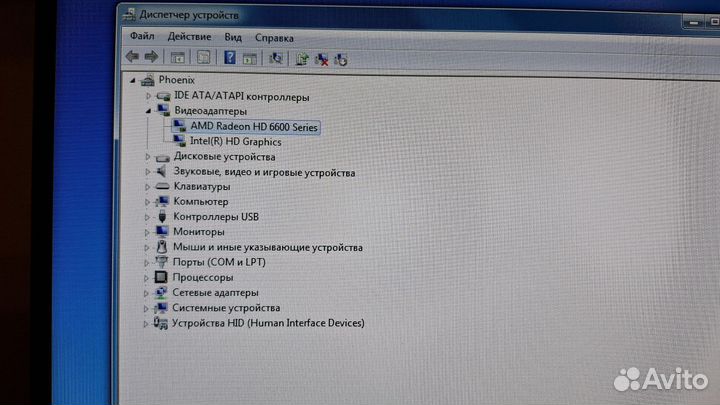Select the Intel(R) HD Graphics device
720x405 pixels.
click(235, 142)
